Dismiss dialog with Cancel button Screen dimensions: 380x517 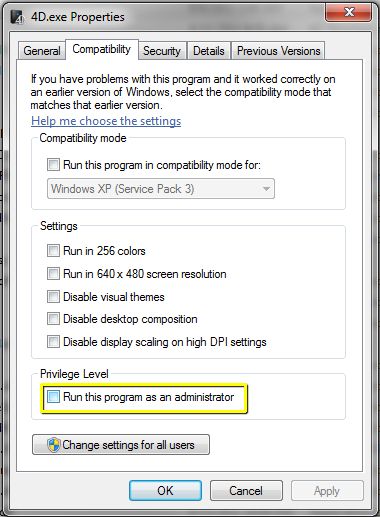click(246, 491)
